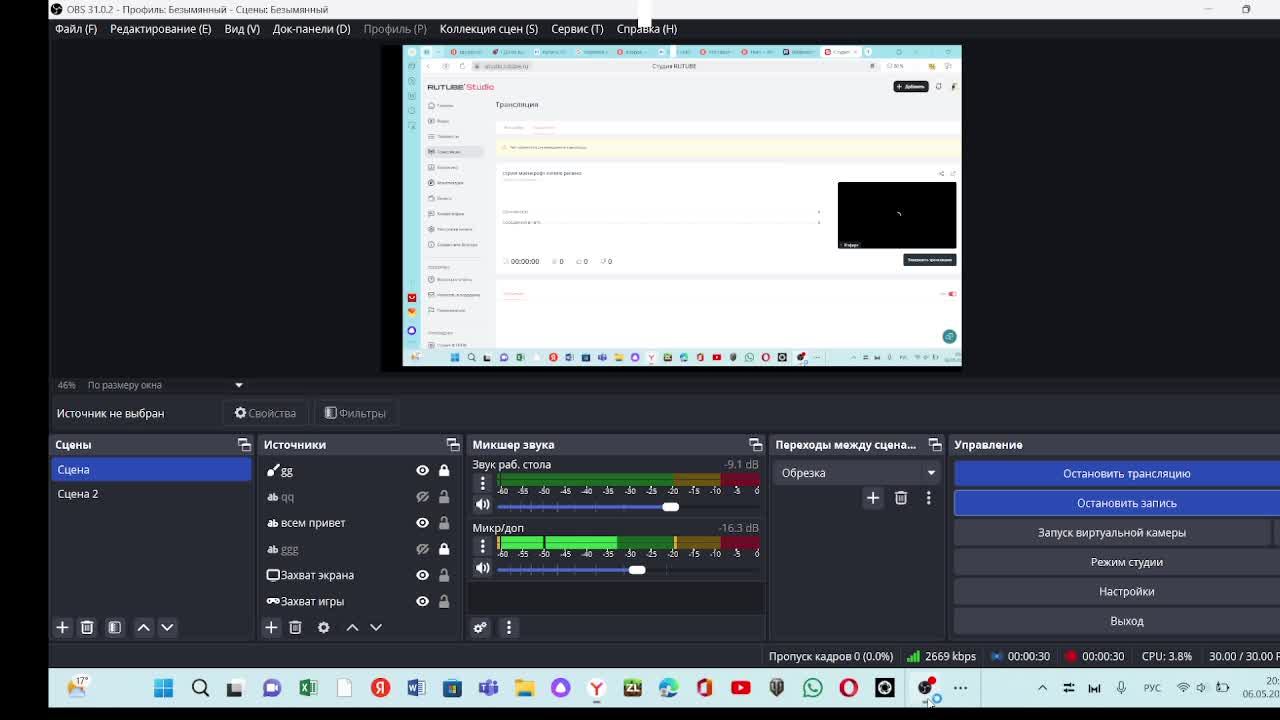Unlock the gg source
This screenshot has width=1280, height=720.
tap(444, 471)
